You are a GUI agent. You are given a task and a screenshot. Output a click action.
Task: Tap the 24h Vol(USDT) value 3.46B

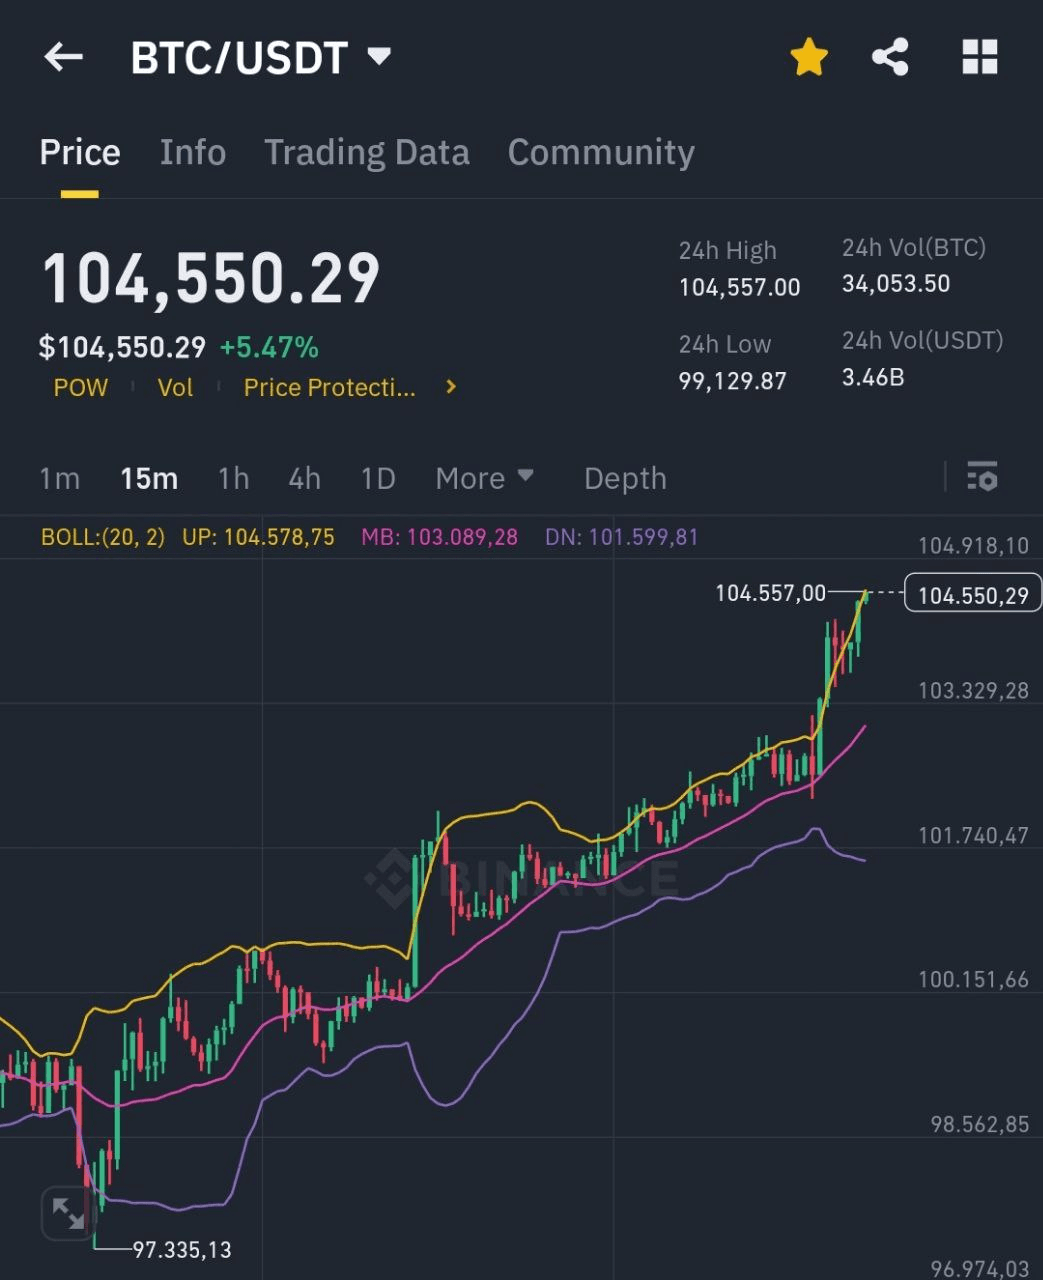pos(873,377)
